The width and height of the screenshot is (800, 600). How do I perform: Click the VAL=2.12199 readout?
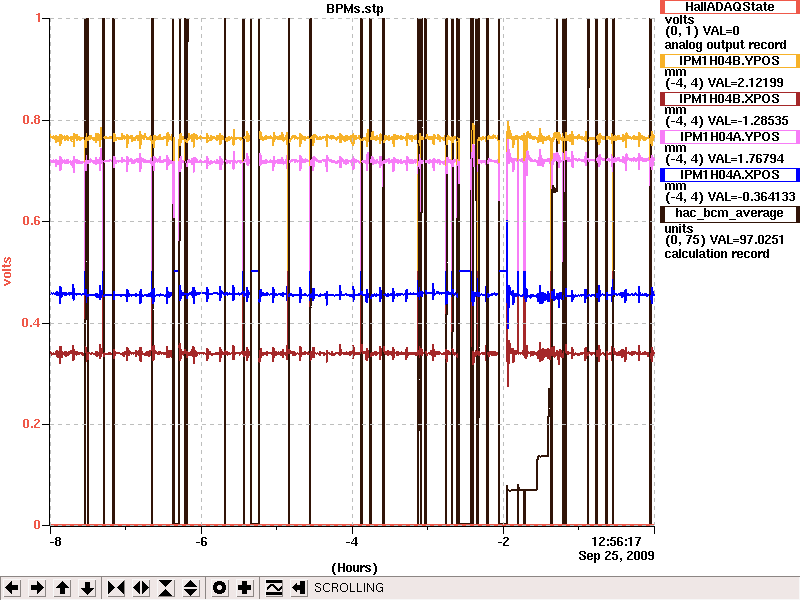pyautogui.click(x=745, y=83)
